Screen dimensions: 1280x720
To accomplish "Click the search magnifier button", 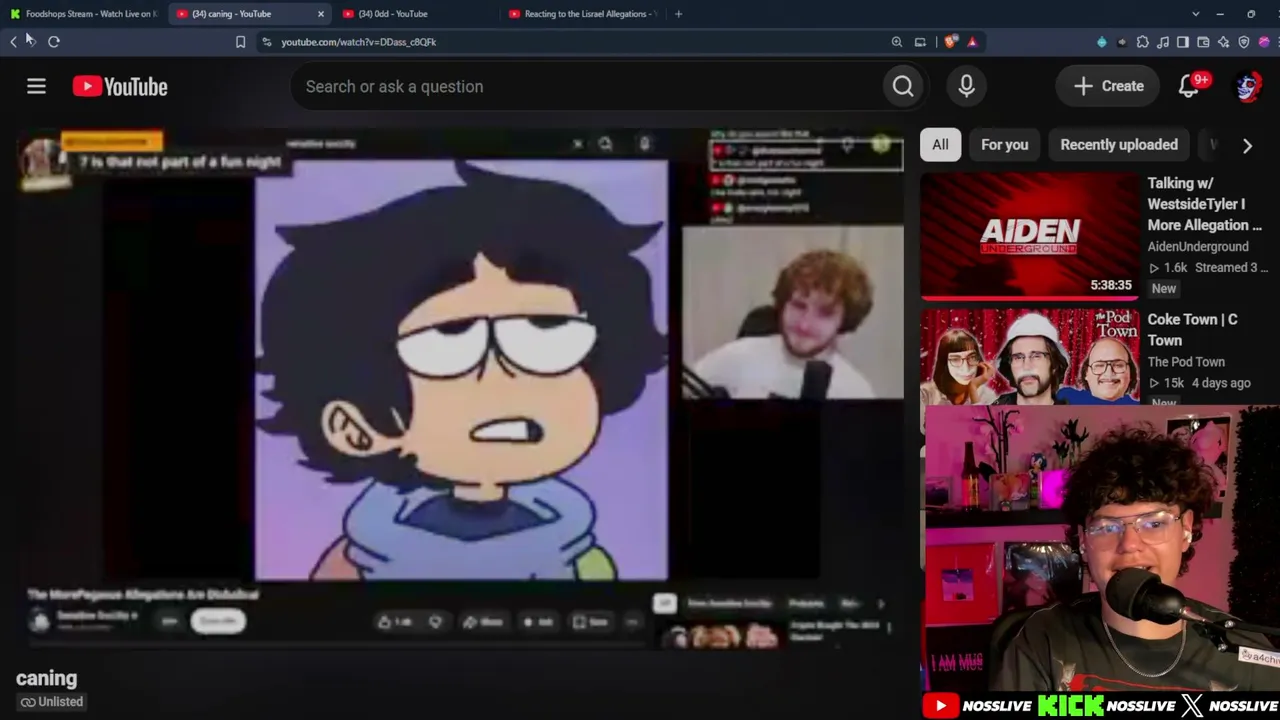I will [x=903, y=86].
